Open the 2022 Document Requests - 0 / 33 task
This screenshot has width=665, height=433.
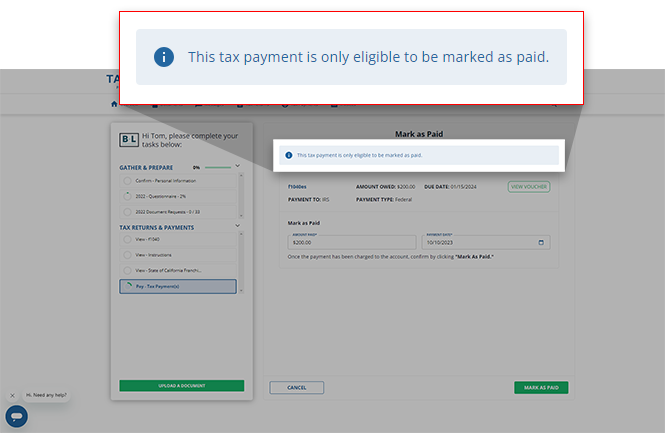pyautogui.click(x=178, y=212)
